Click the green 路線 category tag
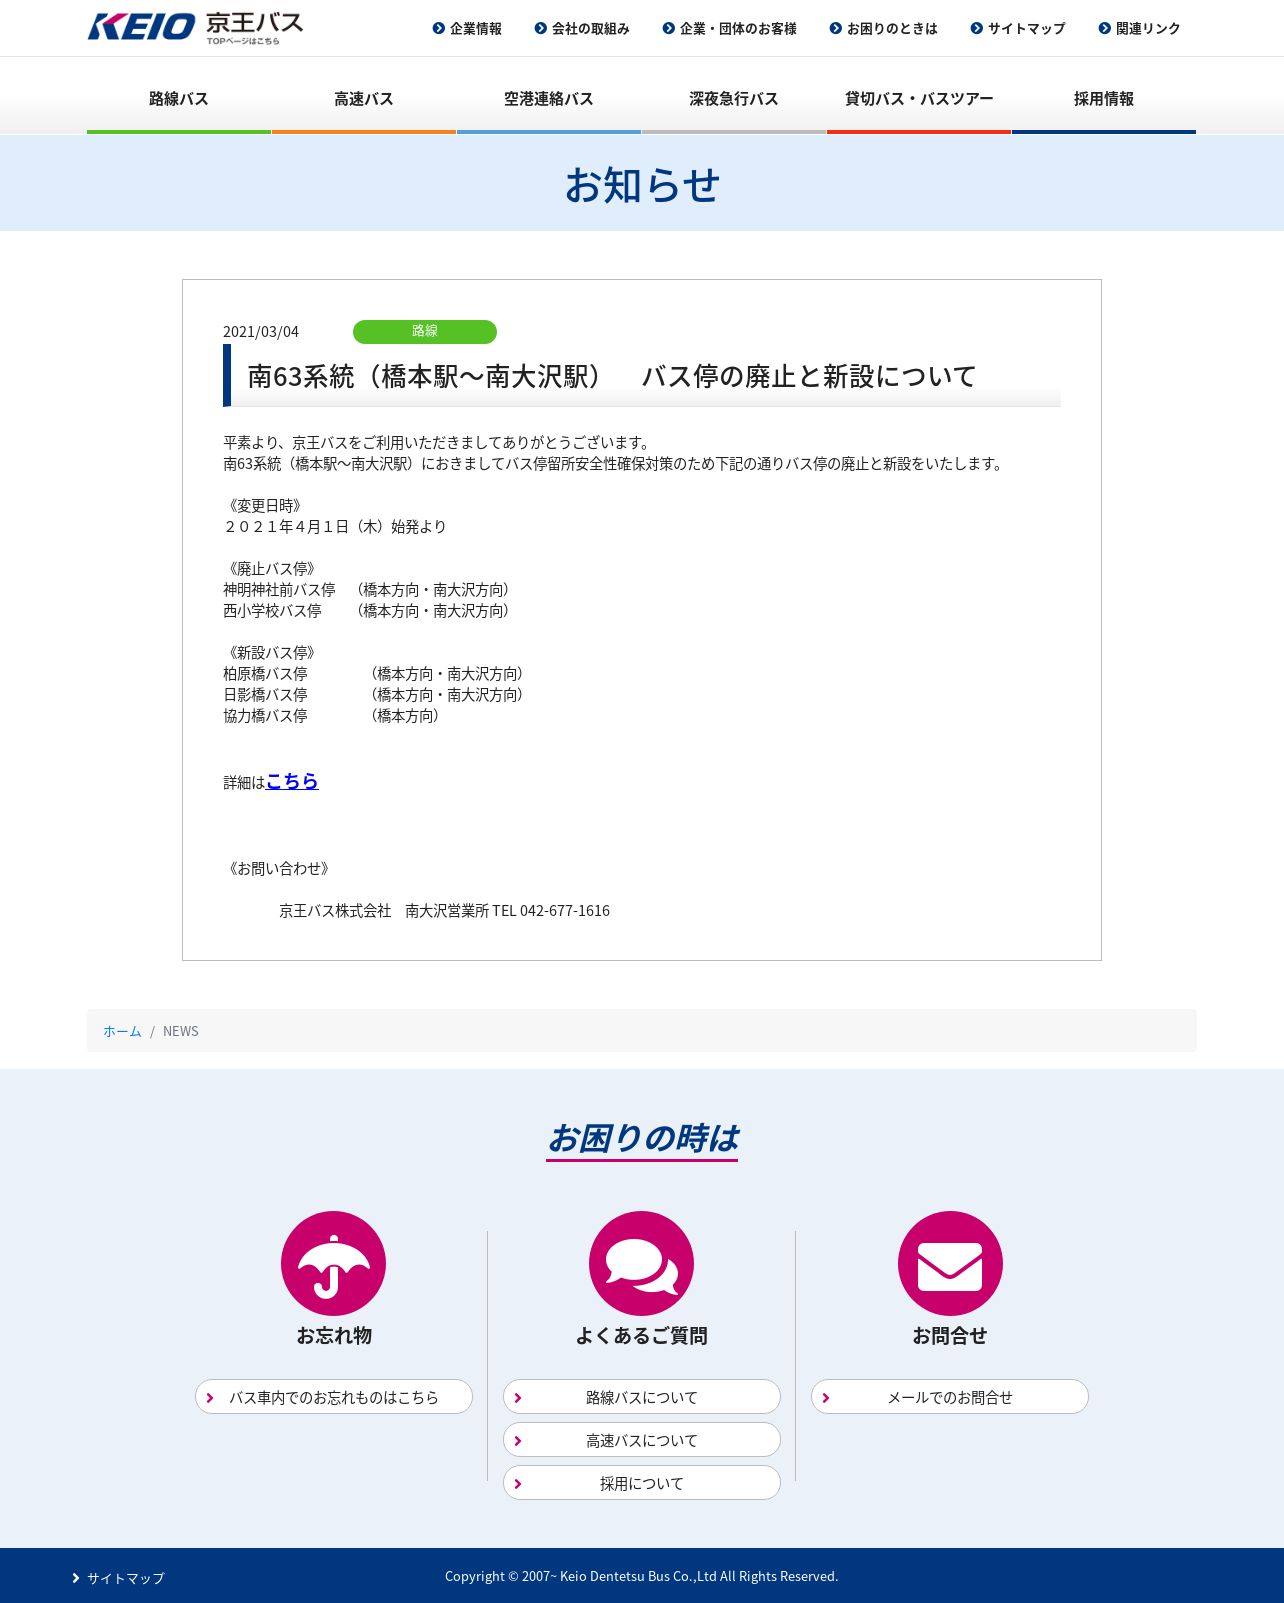The image size is (1284, 1603). pos(425,331)
